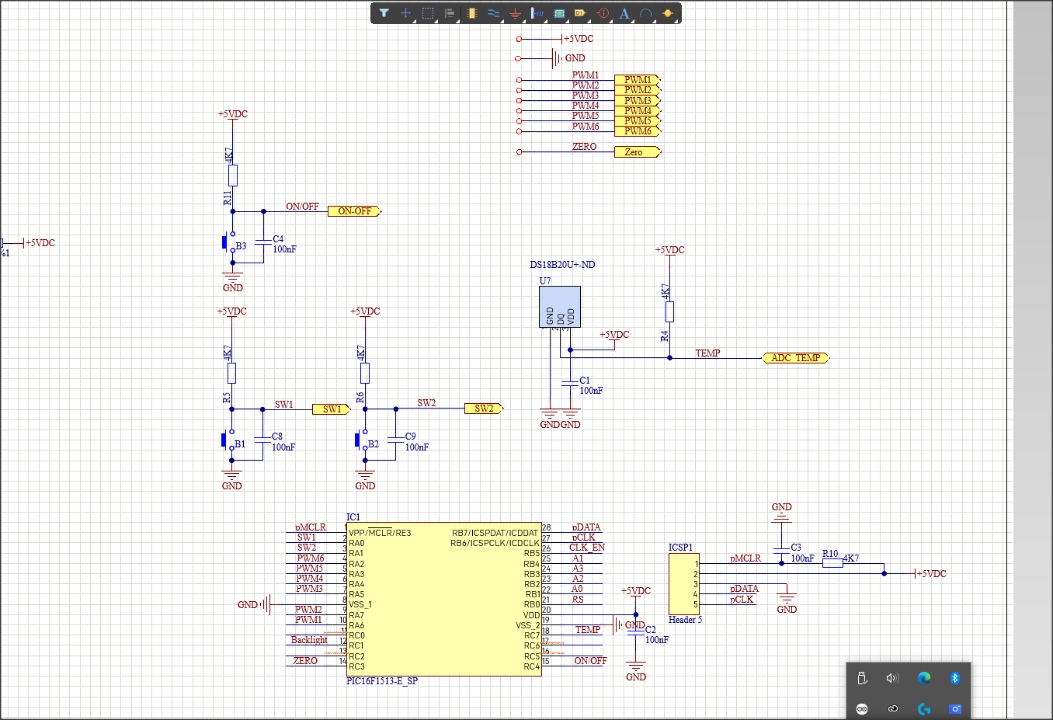Open the align objects tool
The width and height of the screenshot is (1053, 720).
[x=449, y=13]
